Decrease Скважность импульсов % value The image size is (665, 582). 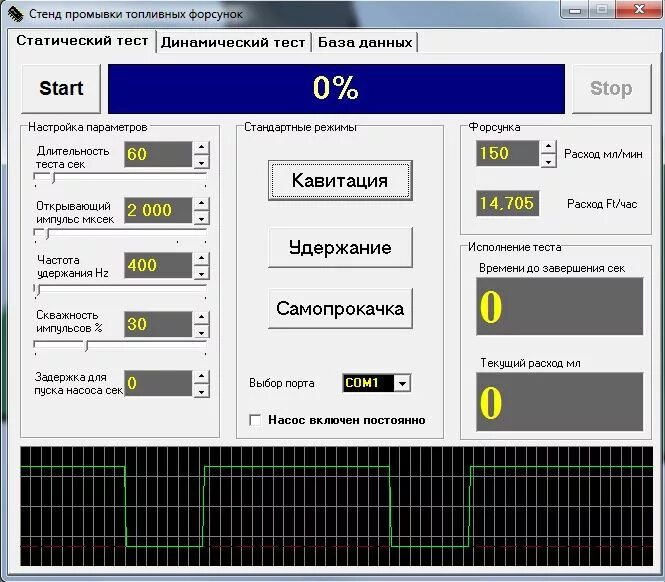click(x=201, y=332)
